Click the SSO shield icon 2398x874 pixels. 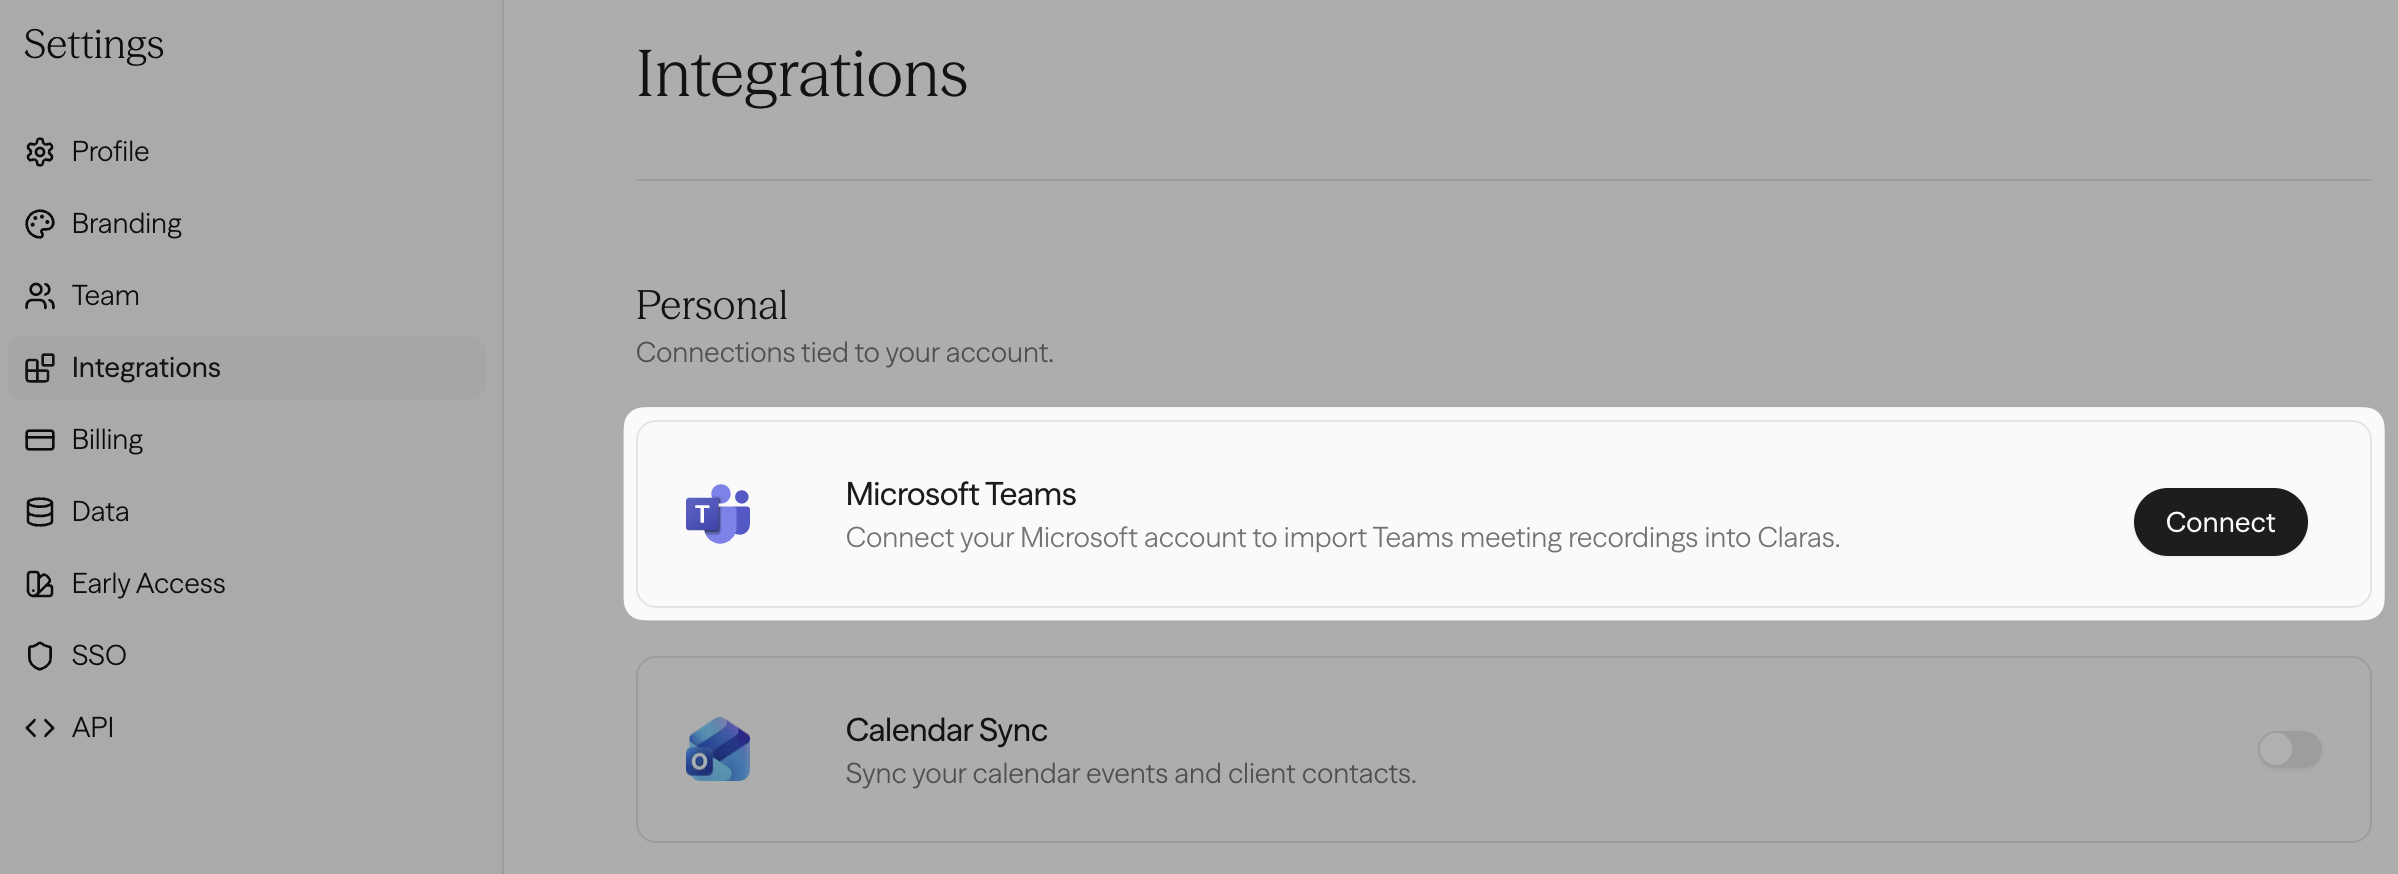coord(40,656)
